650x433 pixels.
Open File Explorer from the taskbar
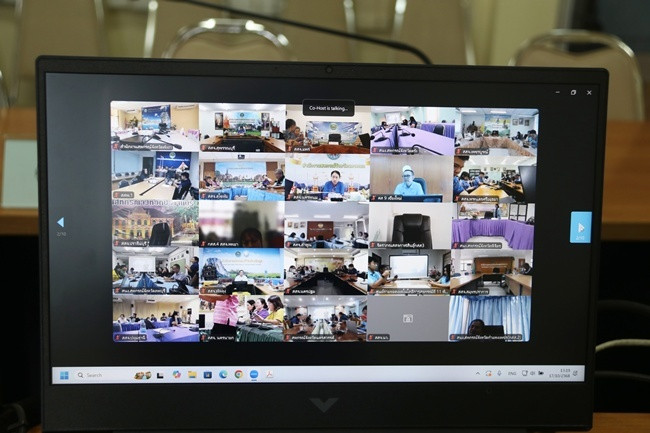pyautogui.click(x=192, y=375)
